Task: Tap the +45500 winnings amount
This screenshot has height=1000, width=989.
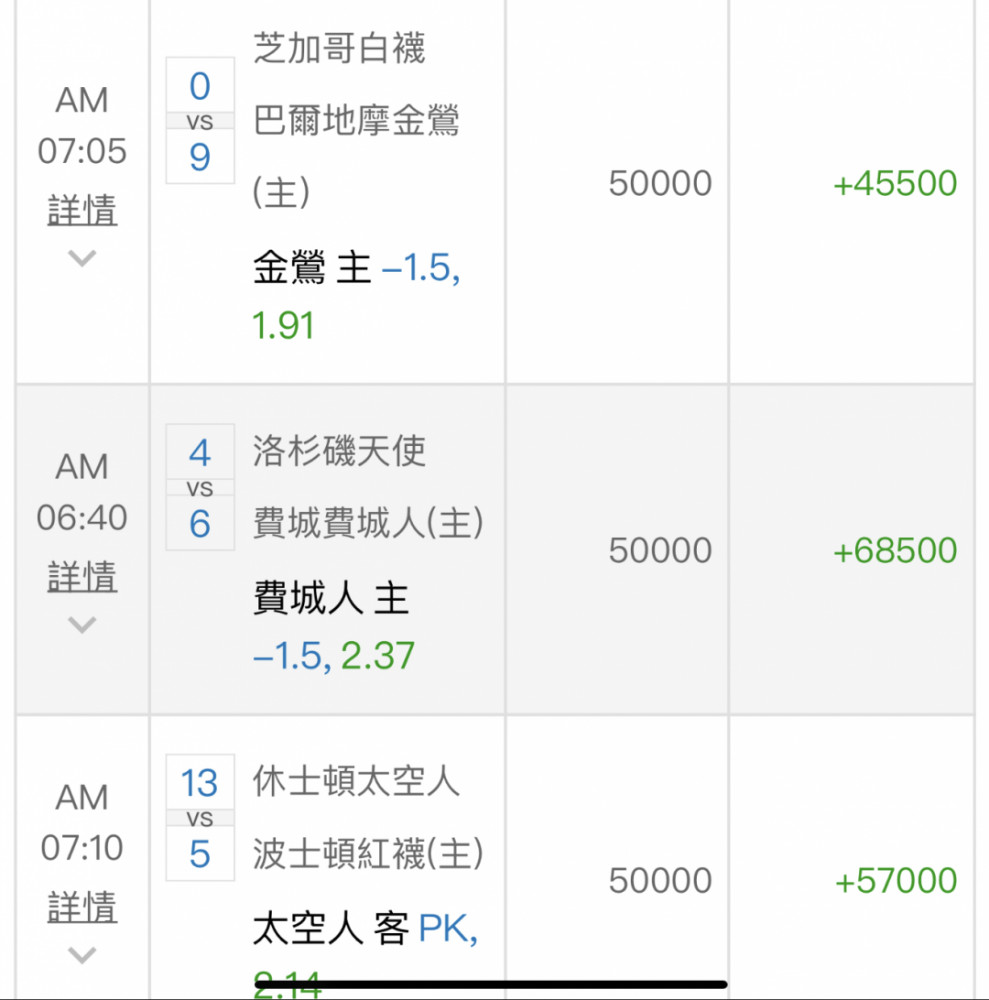Action: click(x=895, y=183)
